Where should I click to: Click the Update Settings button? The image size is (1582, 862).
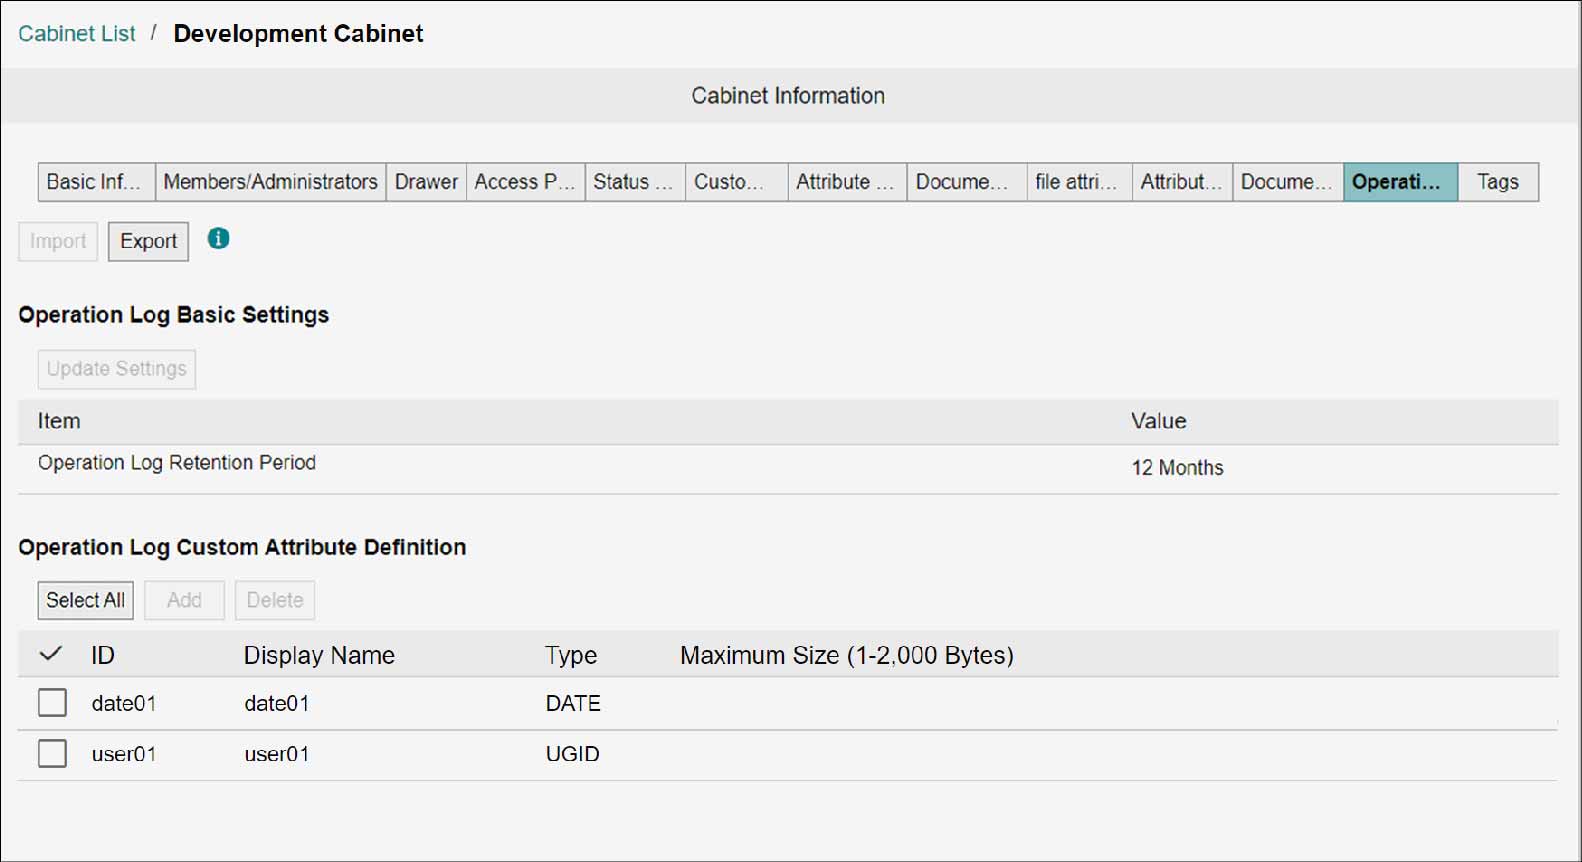tap(117, 369)
